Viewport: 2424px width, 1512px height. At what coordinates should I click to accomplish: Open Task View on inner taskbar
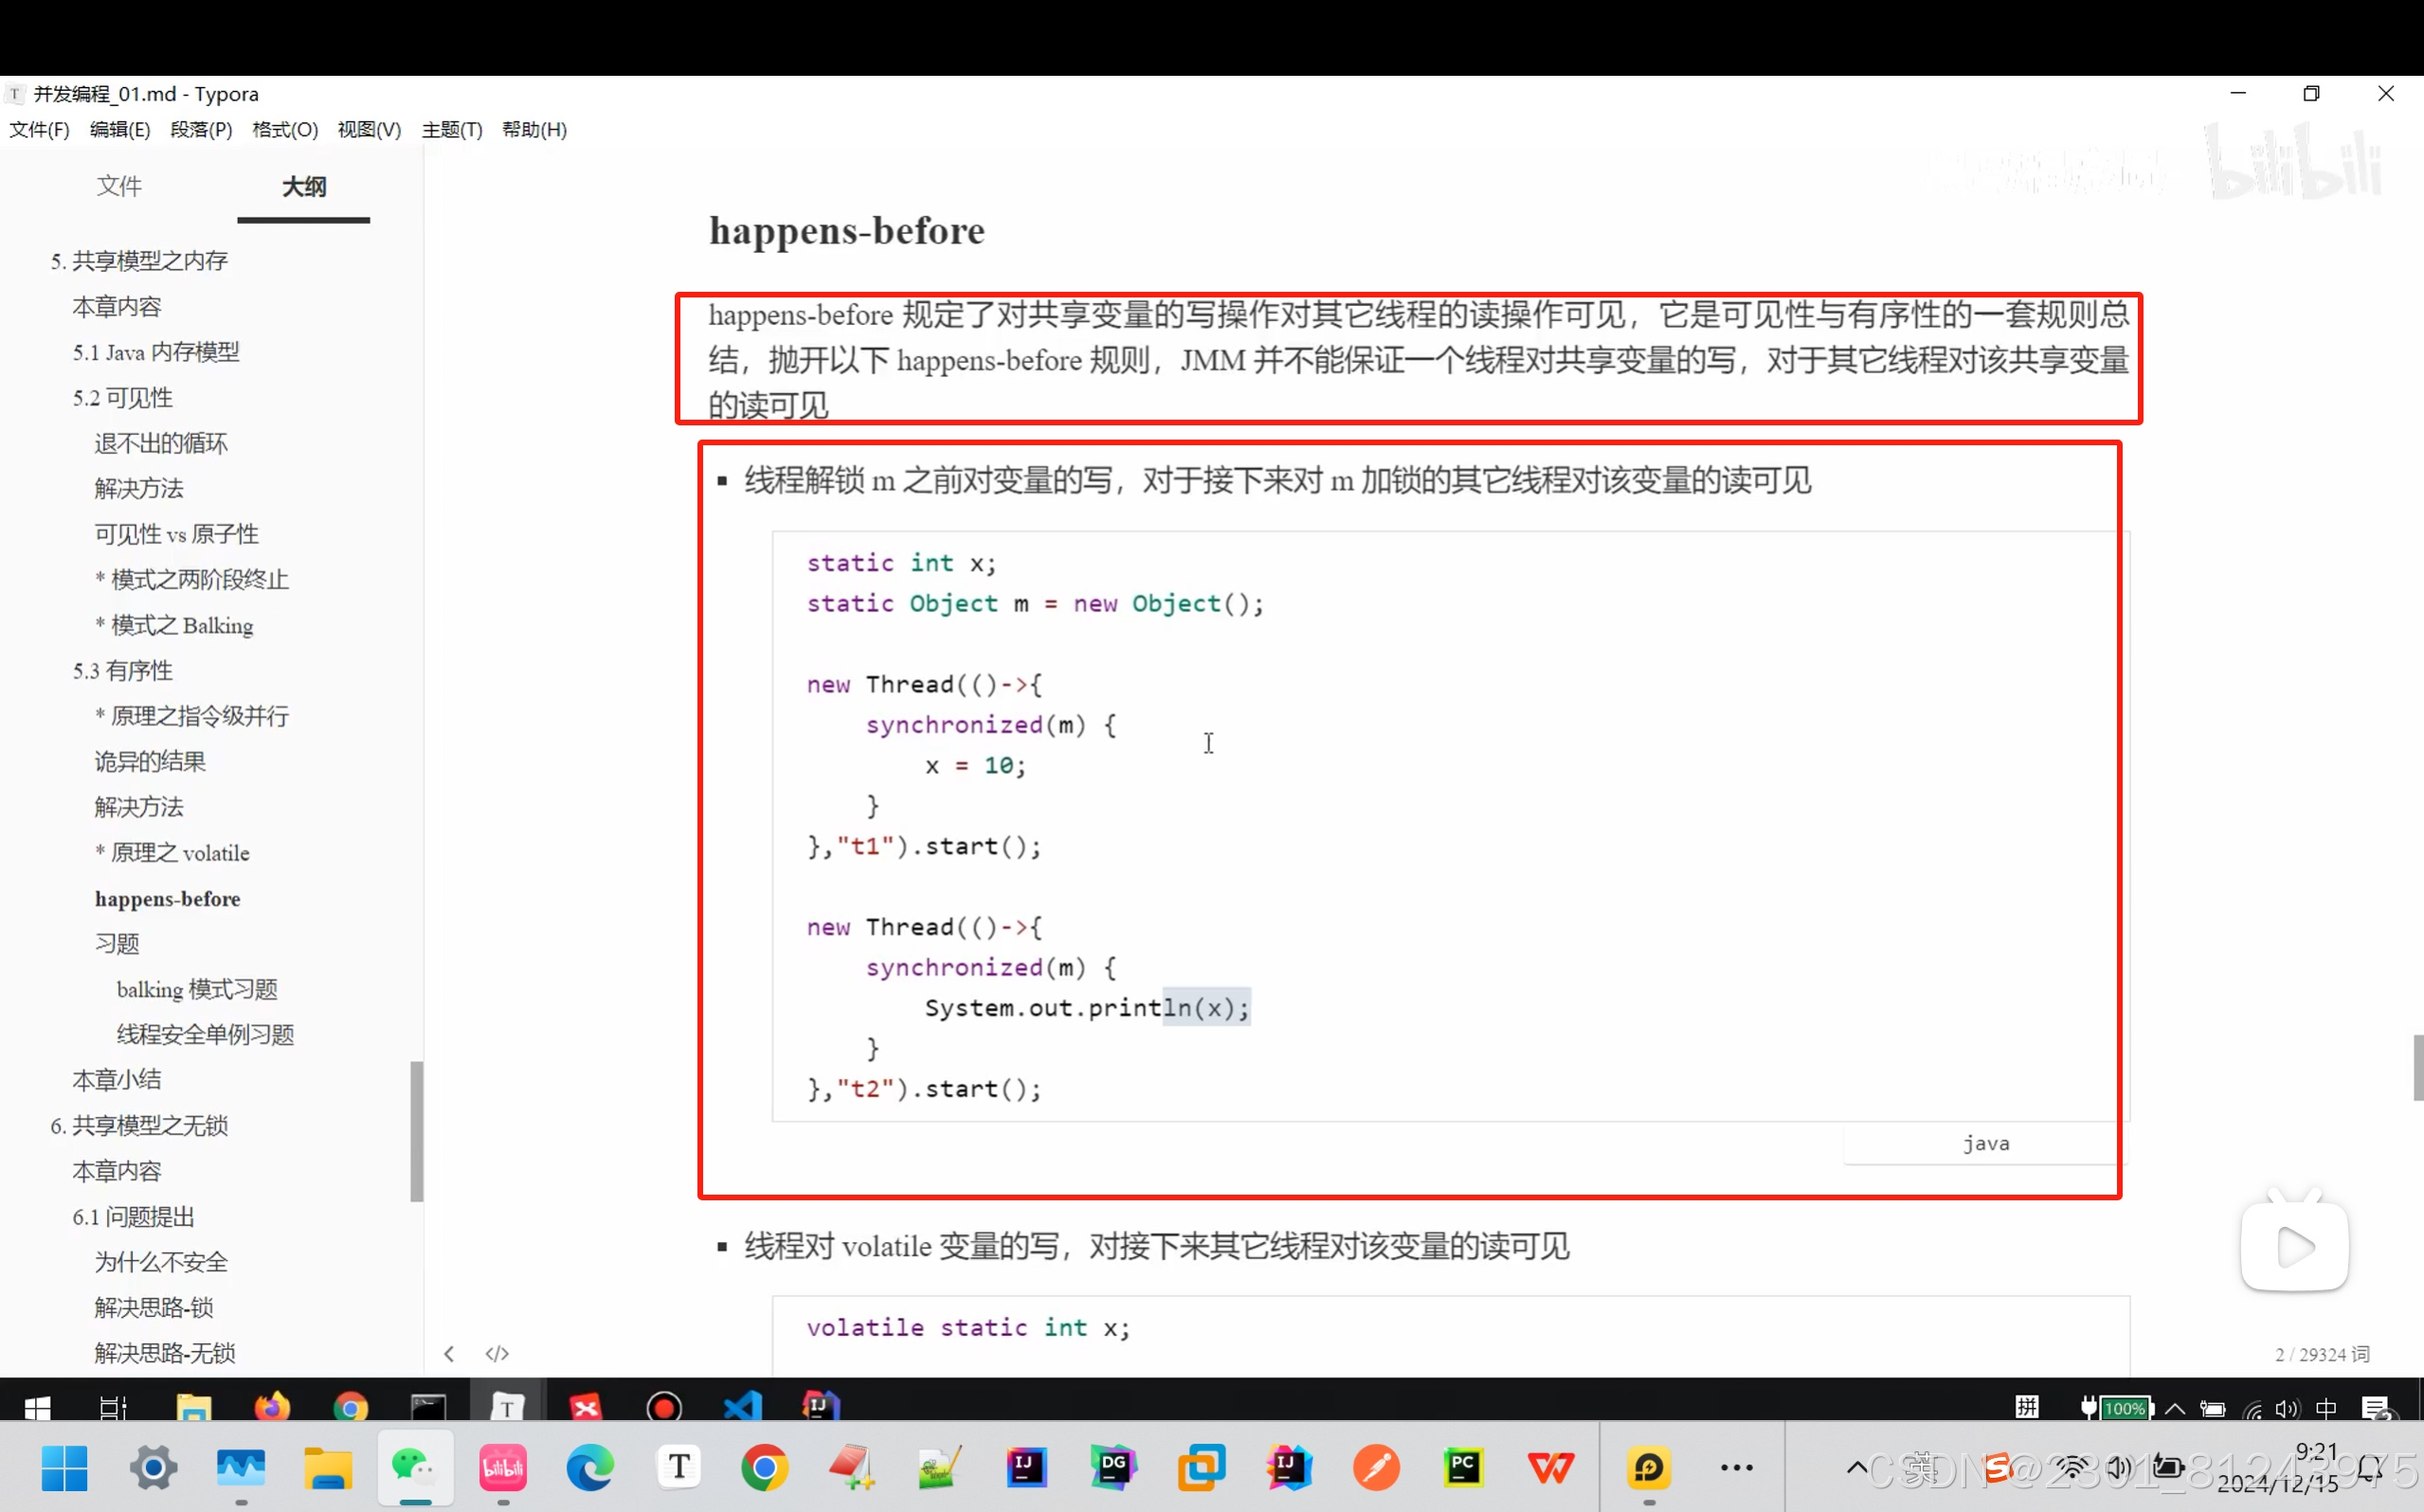113,1408
